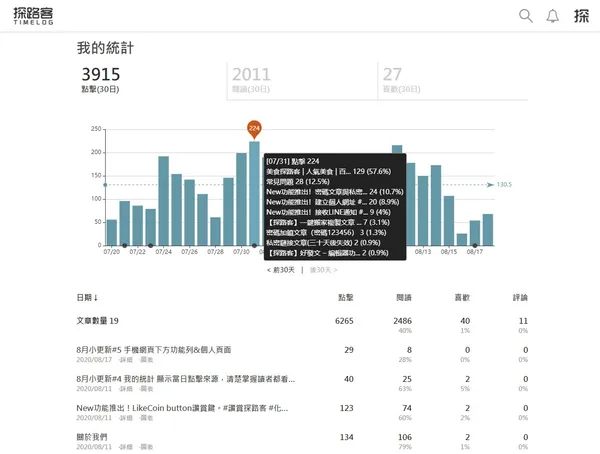Open notifications with the bell icon

[552, 16]
